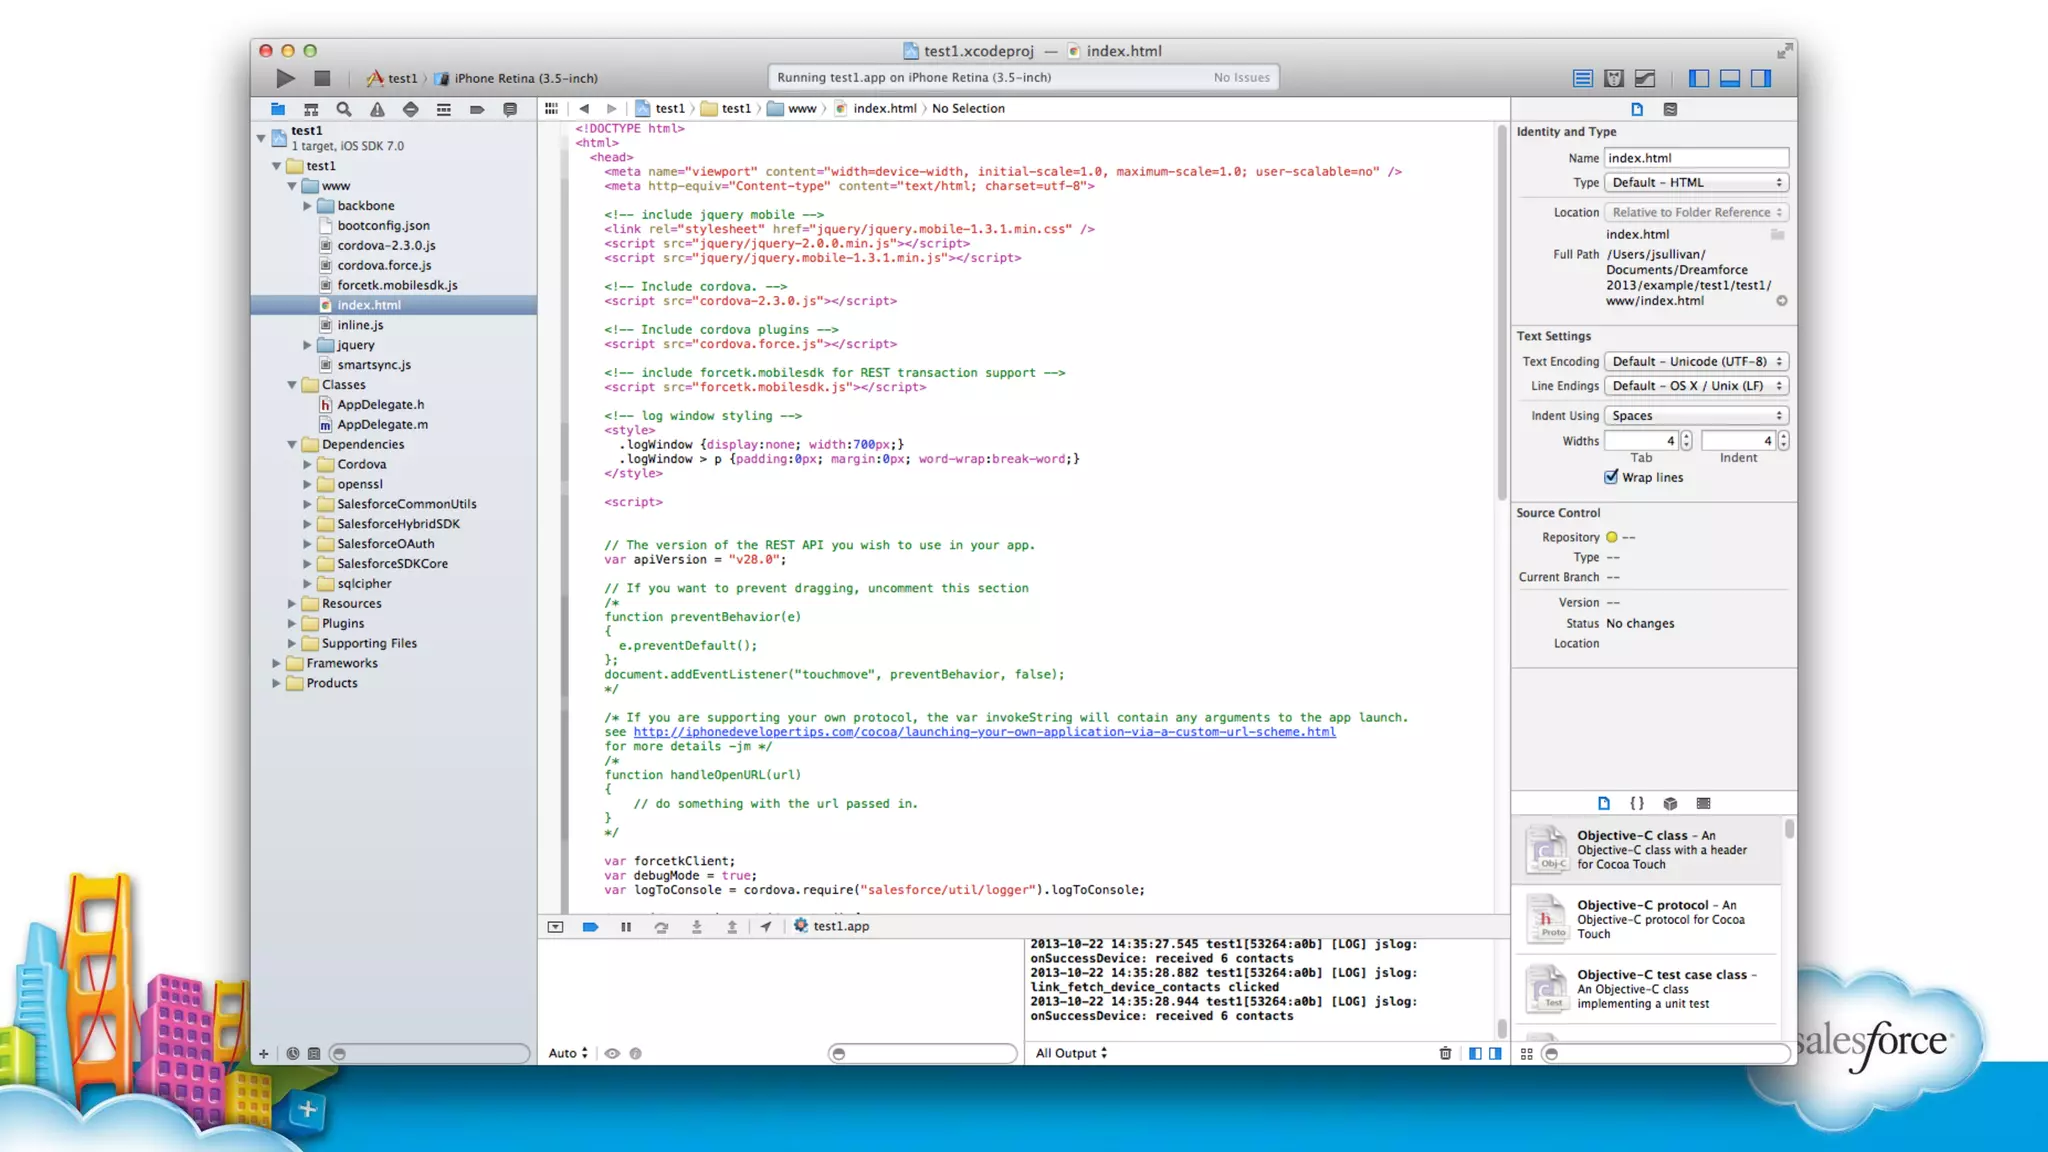2048x1152 pixels.
Task: Select the Standard editor button
Action: [x=1582, y=78]
